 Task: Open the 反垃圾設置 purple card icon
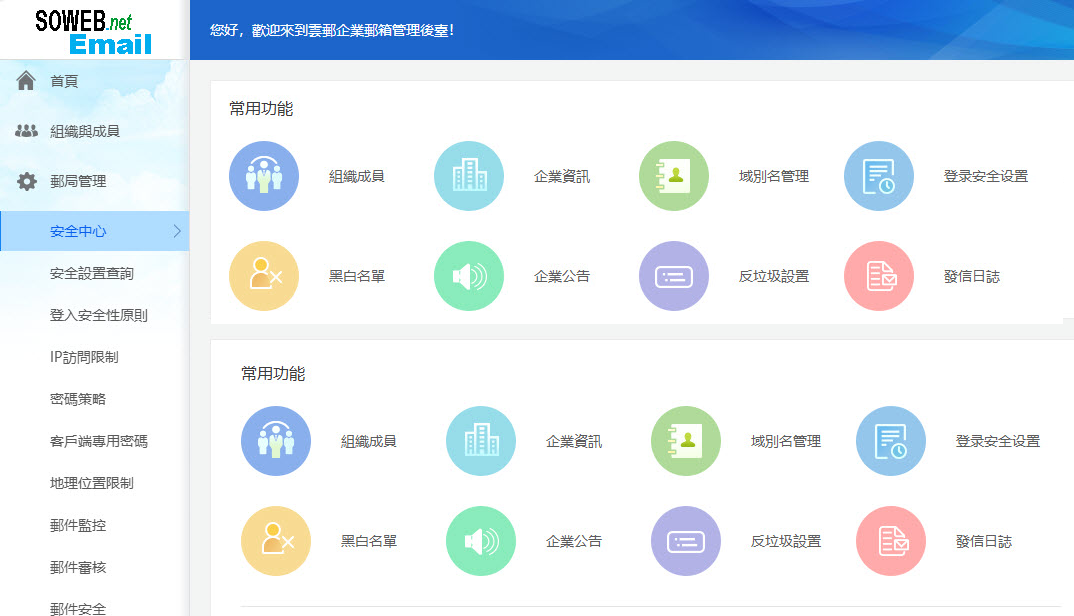(674, 275)
